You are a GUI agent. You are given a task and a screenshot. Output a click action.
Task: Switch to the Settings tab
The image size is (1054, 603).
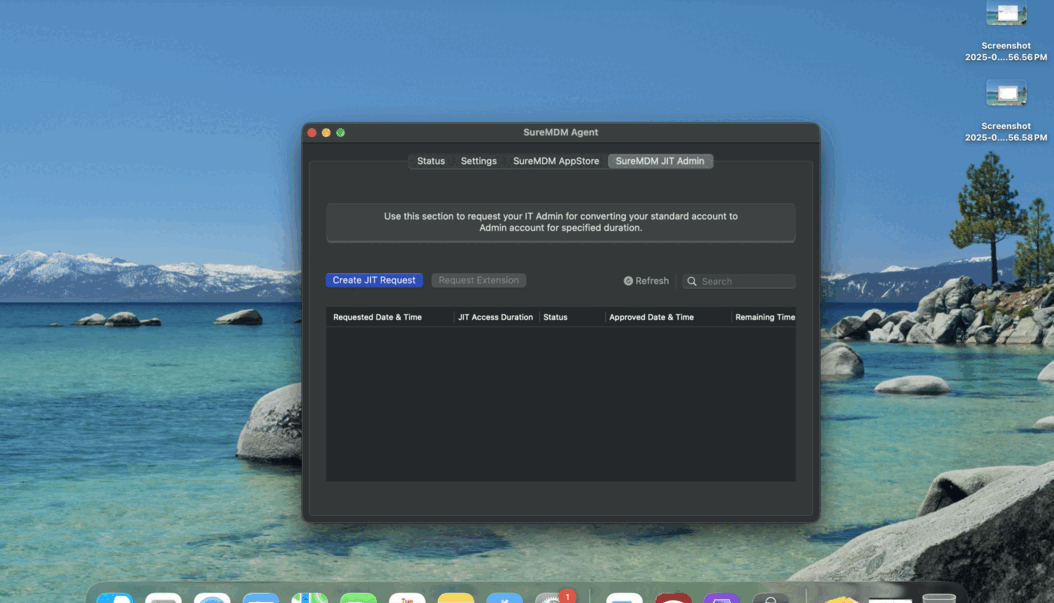[x=478, y=160]
